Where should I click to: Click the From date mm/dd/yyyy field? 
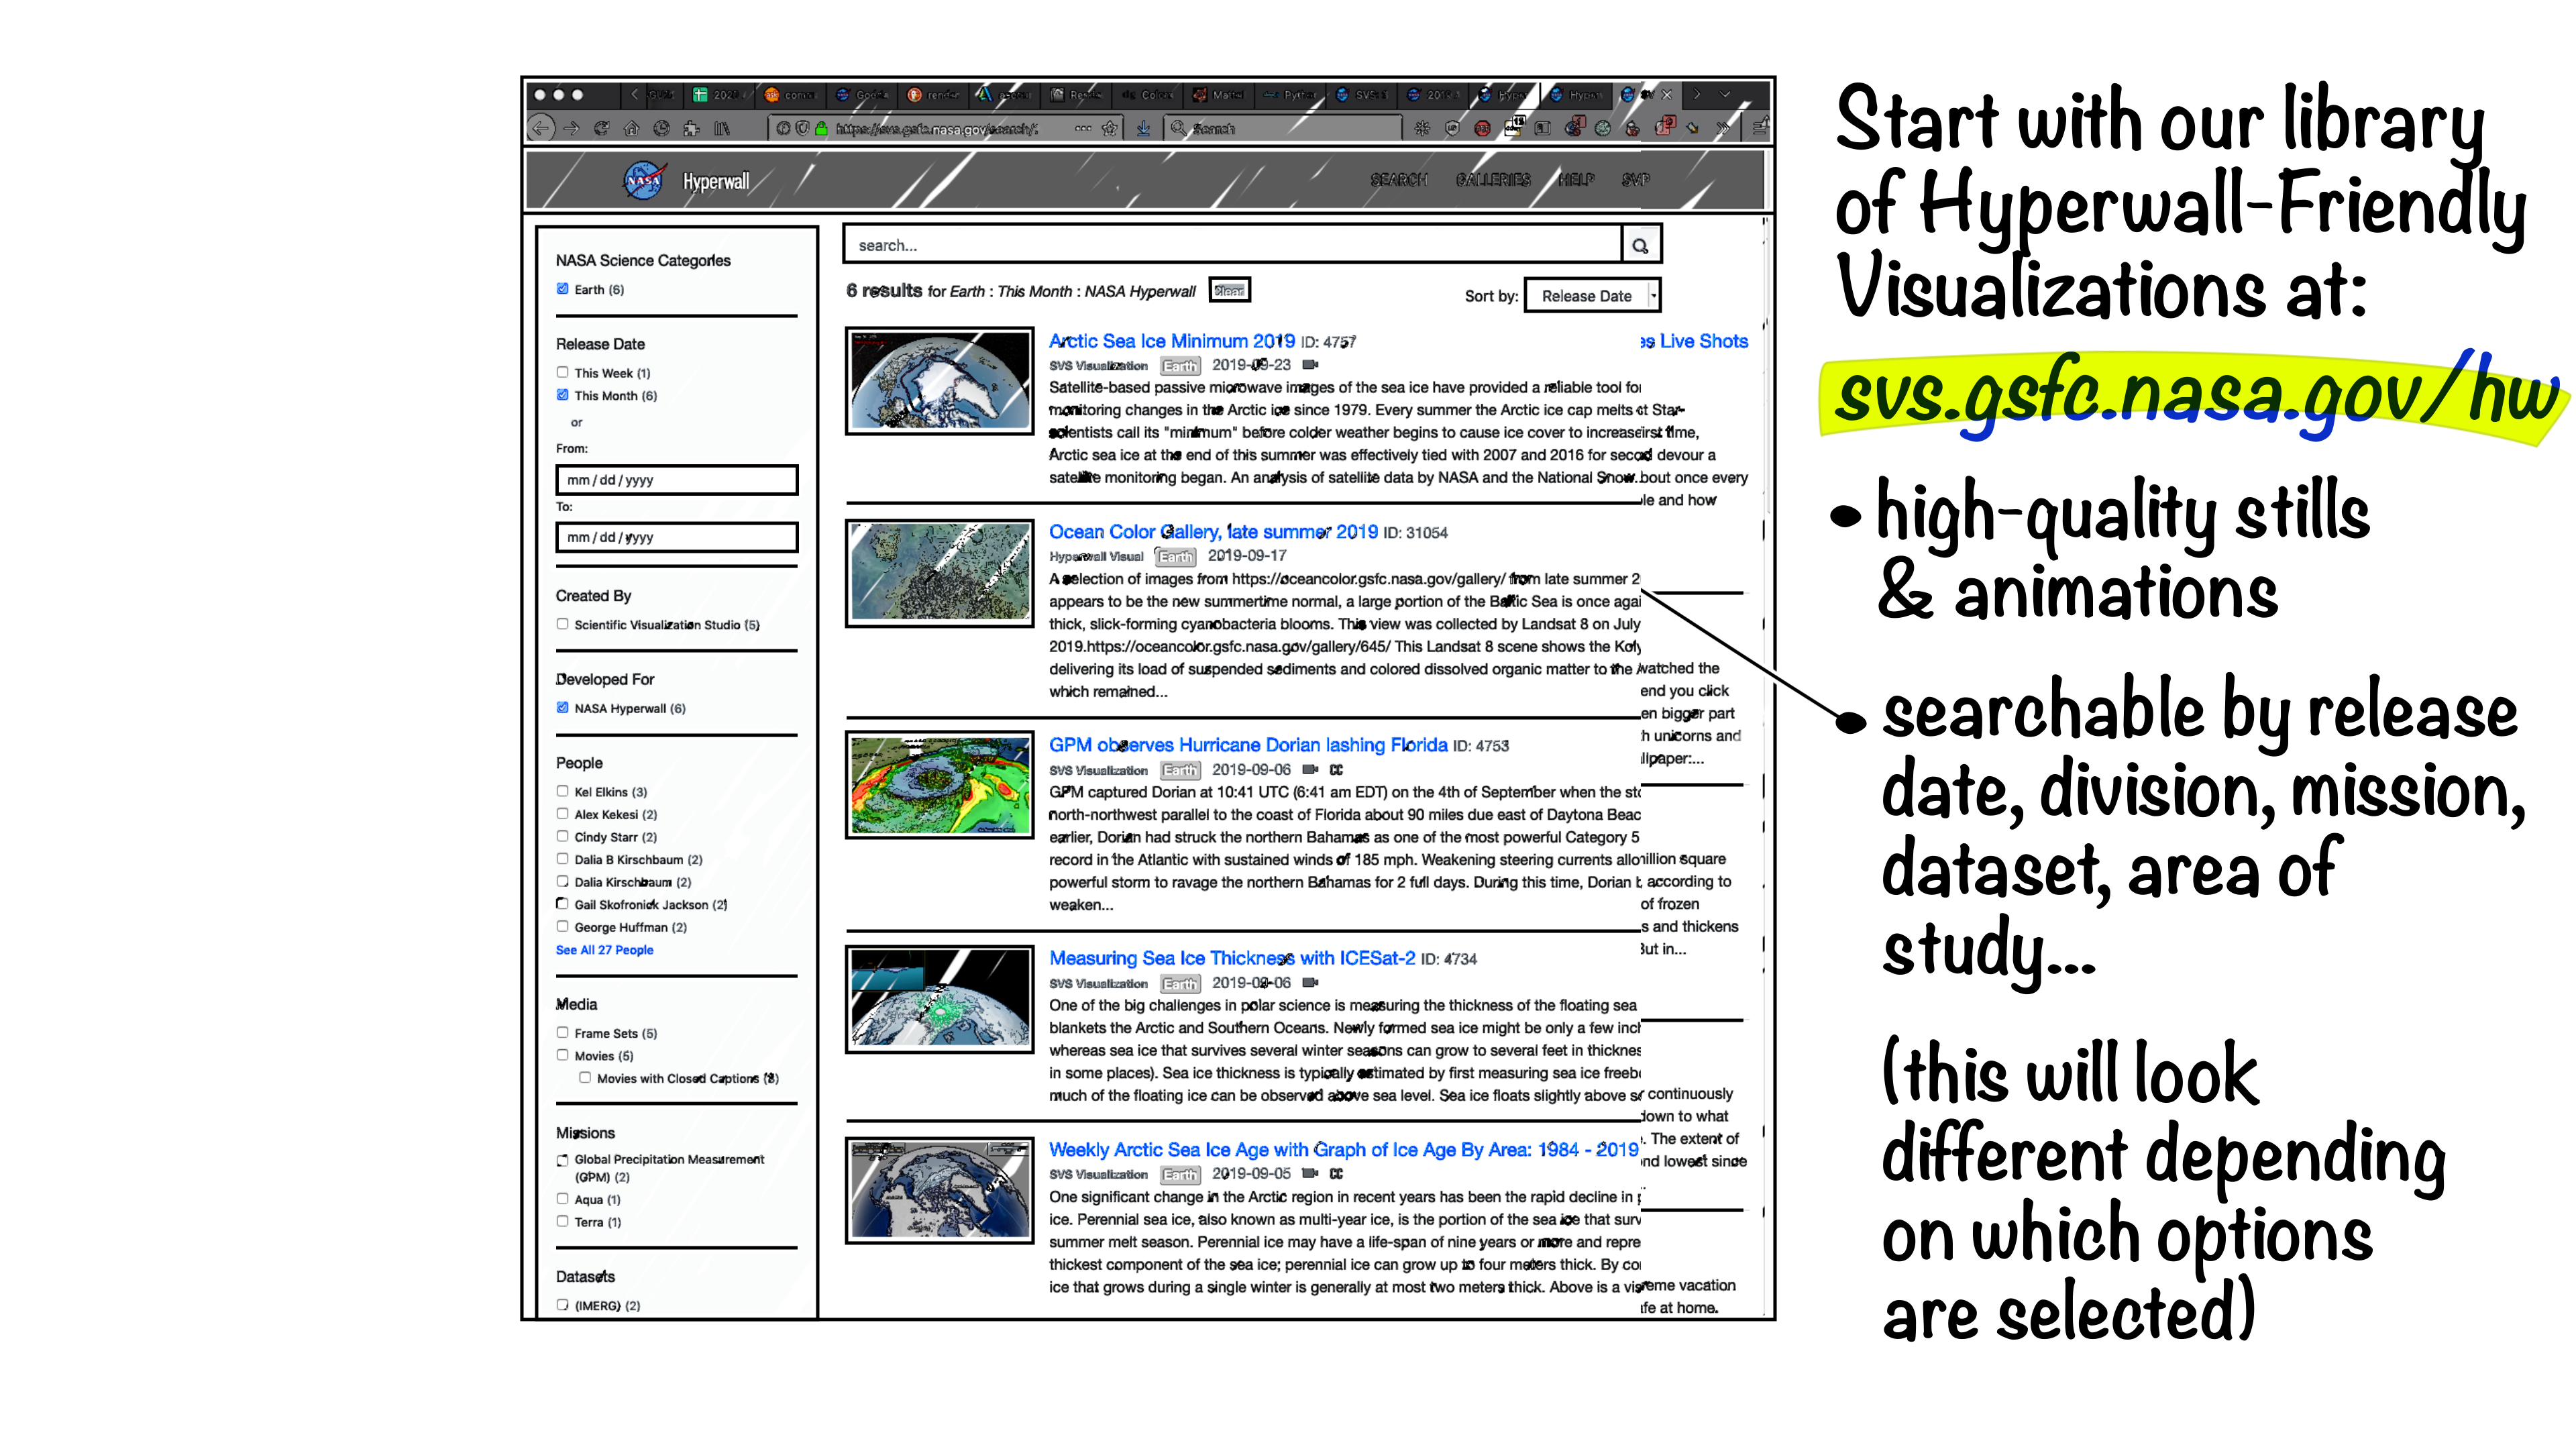coord(677,480)
